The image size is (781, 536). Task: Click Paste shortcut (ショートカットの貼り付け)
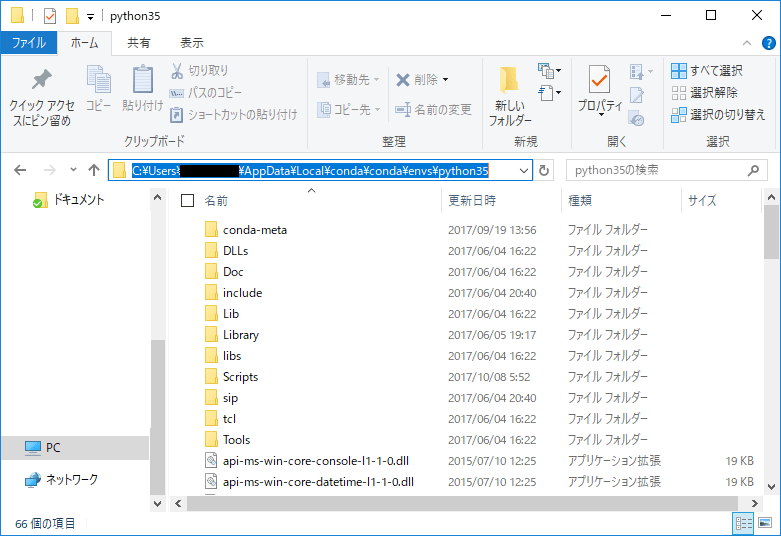(x=234, y=115)
